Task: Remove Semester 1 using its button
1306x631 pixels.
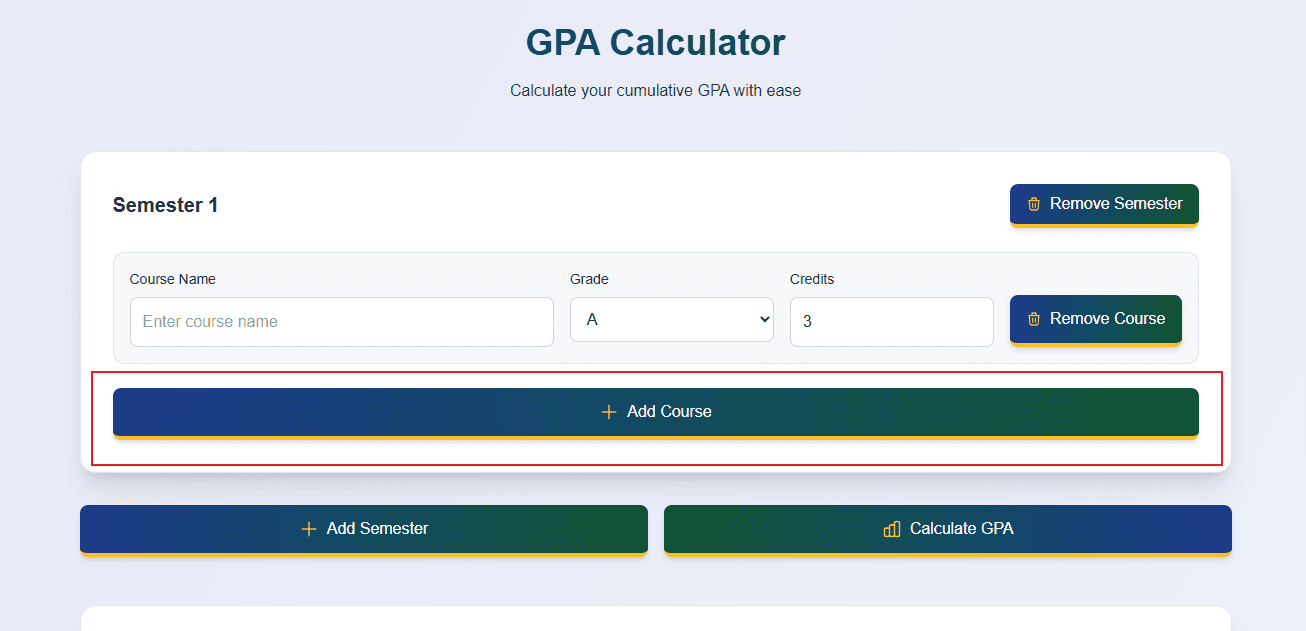Action: (x=1104, y=204)
